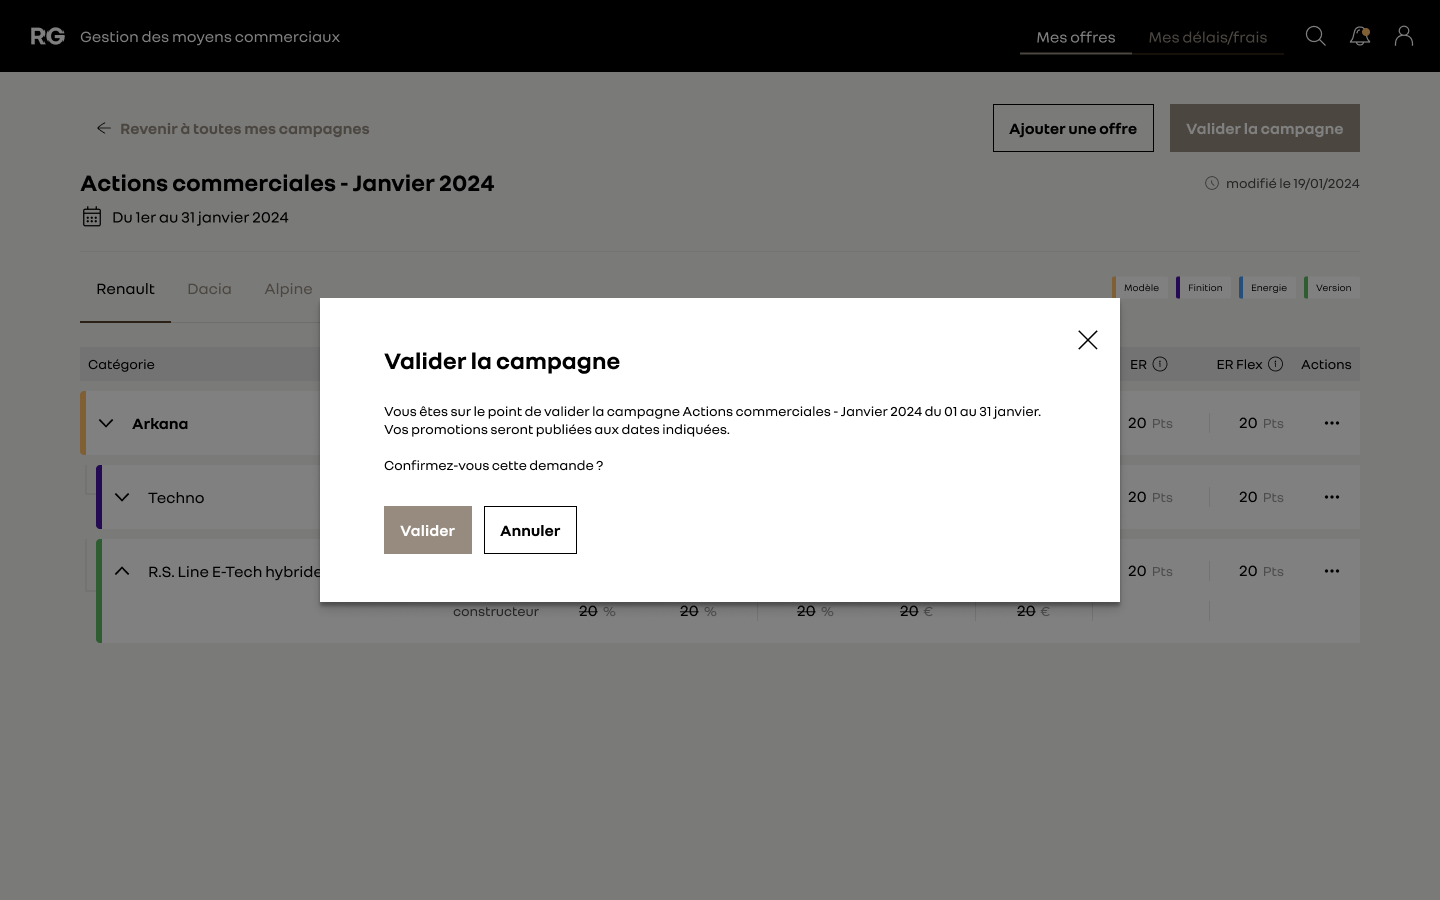Open the user profile icon
The height and width of the screenshot is (900, 1440).
(x=1404, y=36)
